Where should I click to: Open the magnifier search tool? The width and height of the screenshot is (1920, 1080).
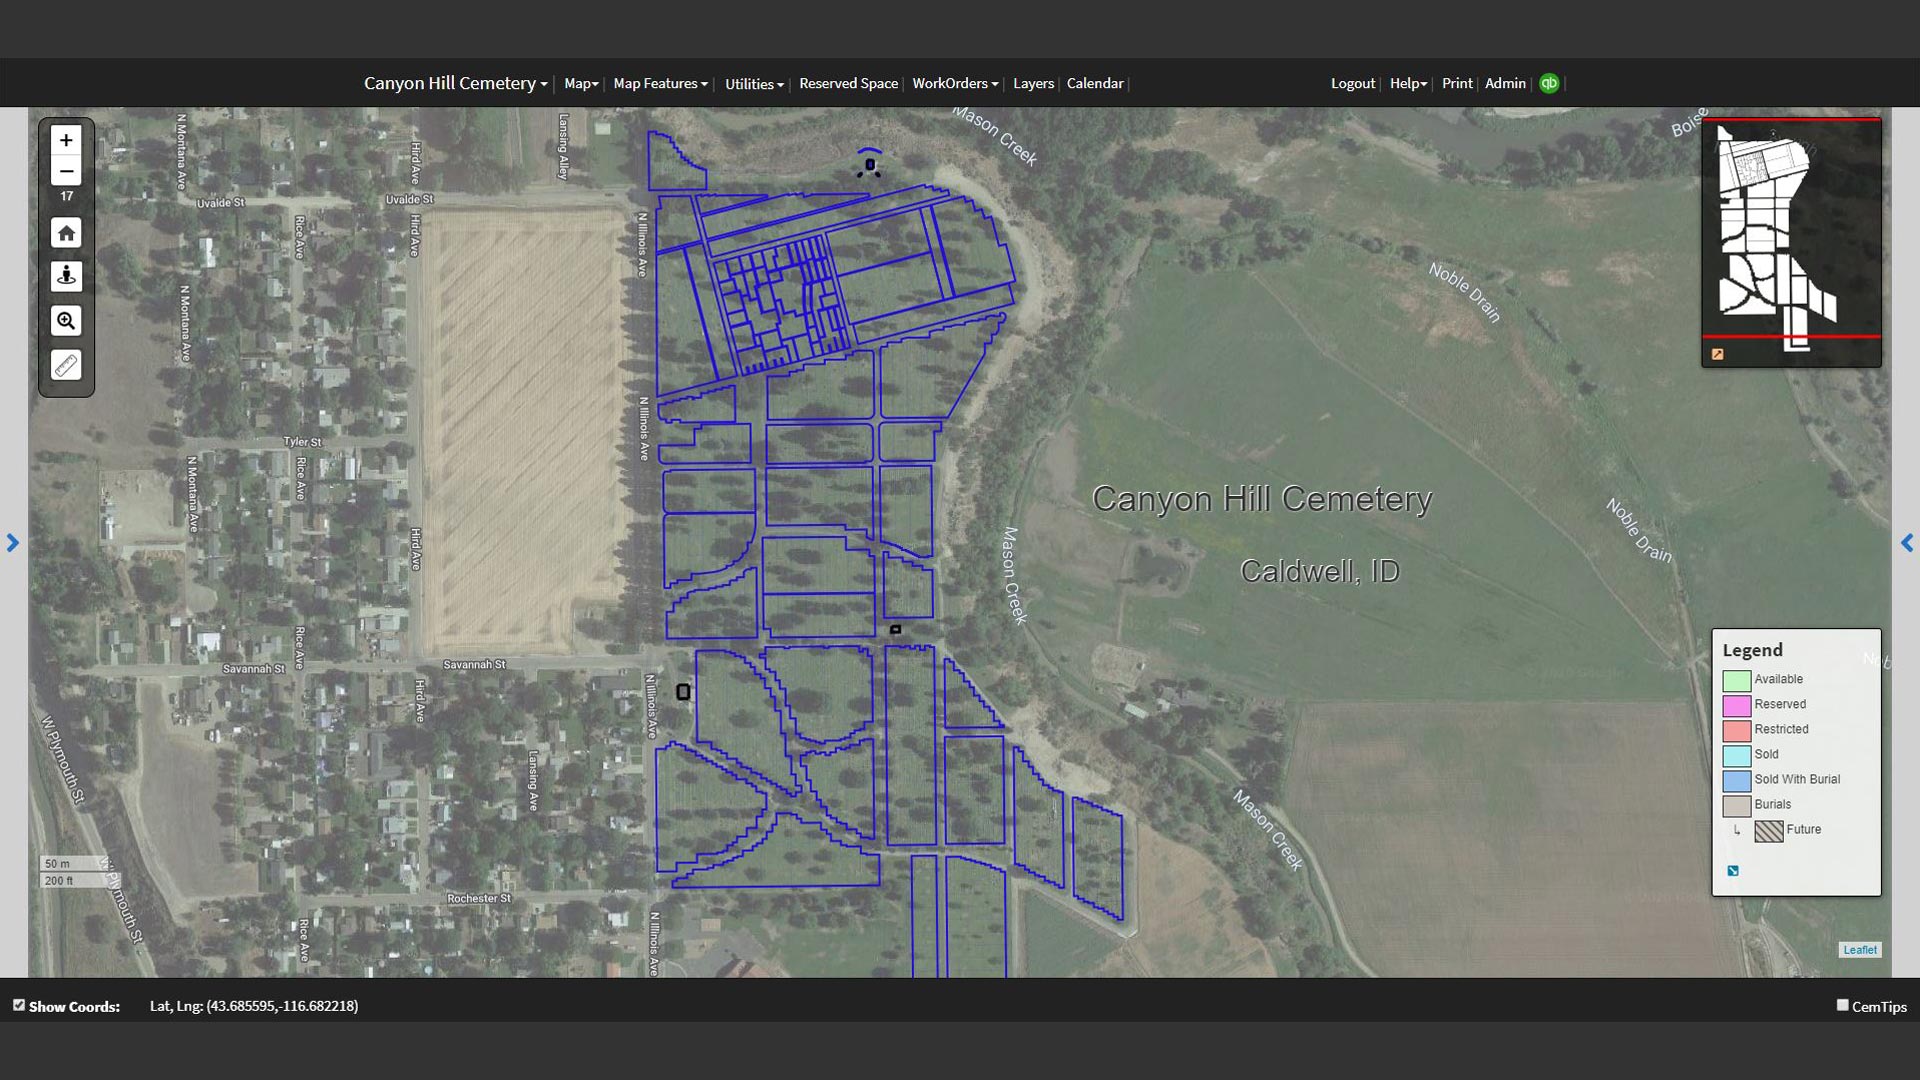pos(66,321)
